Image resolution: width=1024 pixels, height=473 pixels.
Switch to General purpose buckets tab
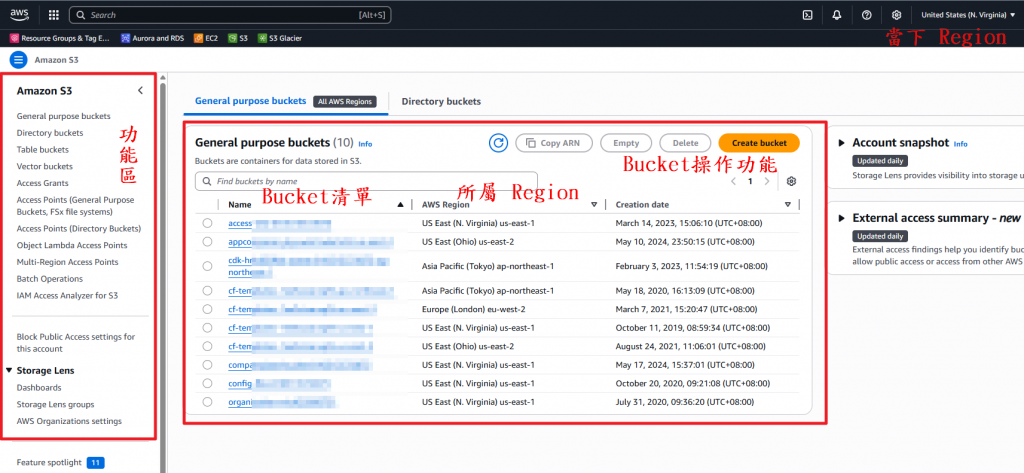click(250, 101)
